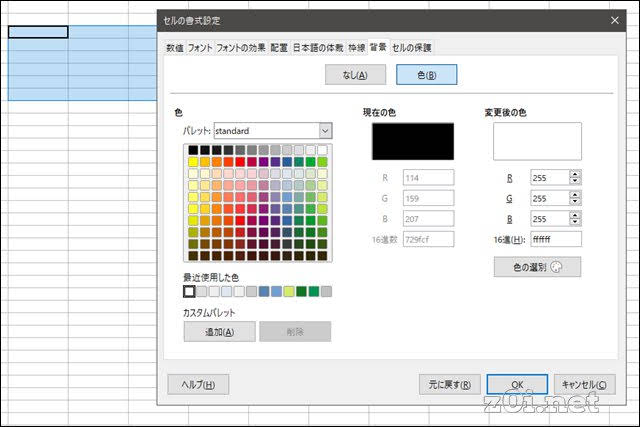
Task: Choose the なし(A) no-fill button
Action: (355, 75)
